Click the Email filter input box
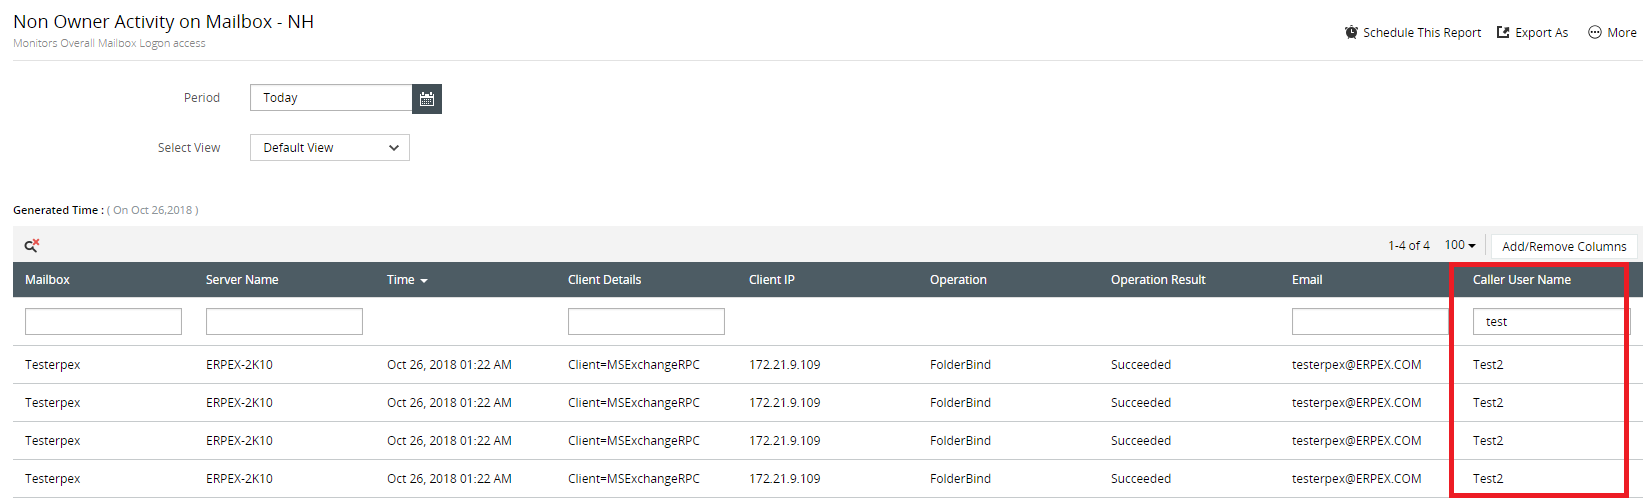This screenshot has width=1646, height=499. pyautogui.click(x=1370, y=321)
